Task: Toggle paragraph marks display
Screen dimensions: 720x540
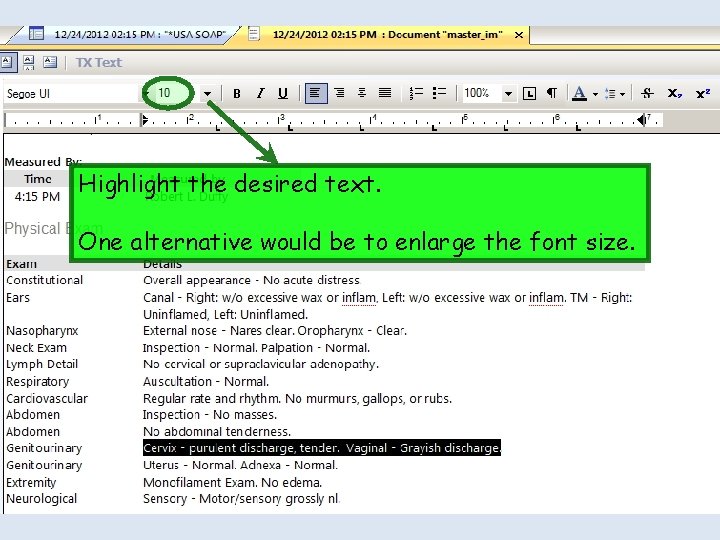Action: click(551, 94)
